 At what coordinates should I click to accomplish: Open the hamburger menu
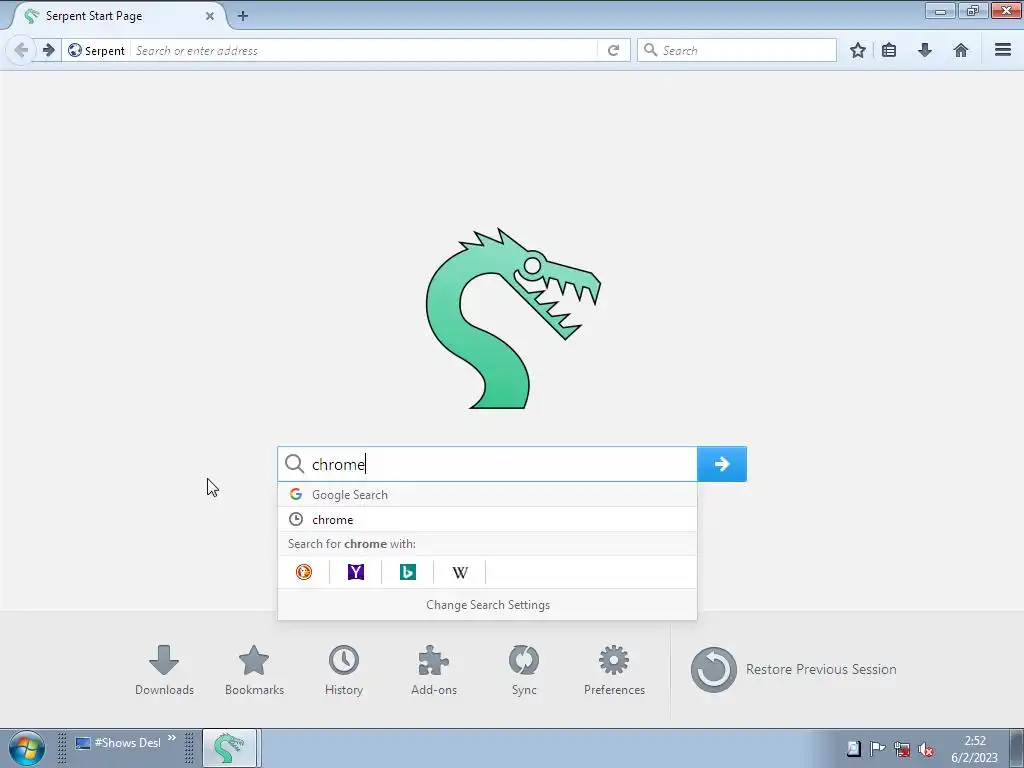pos(1003,50)
